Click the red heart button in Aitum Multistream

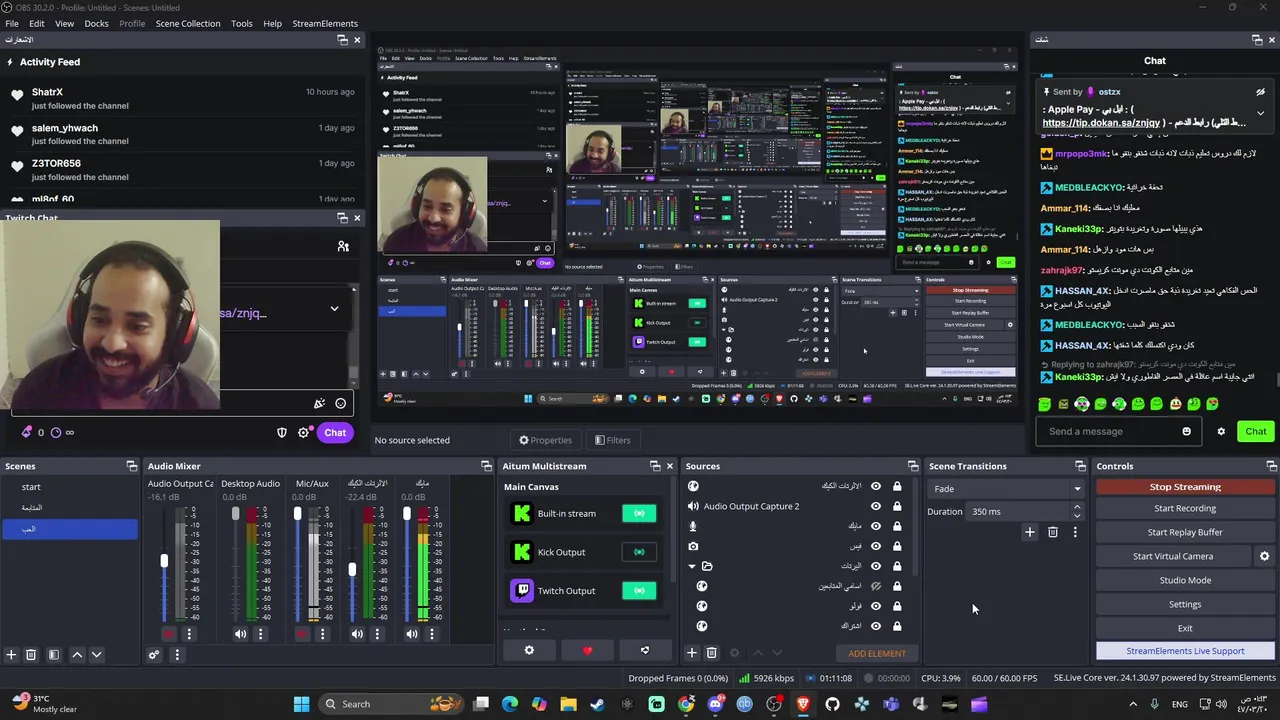[587, 651]
